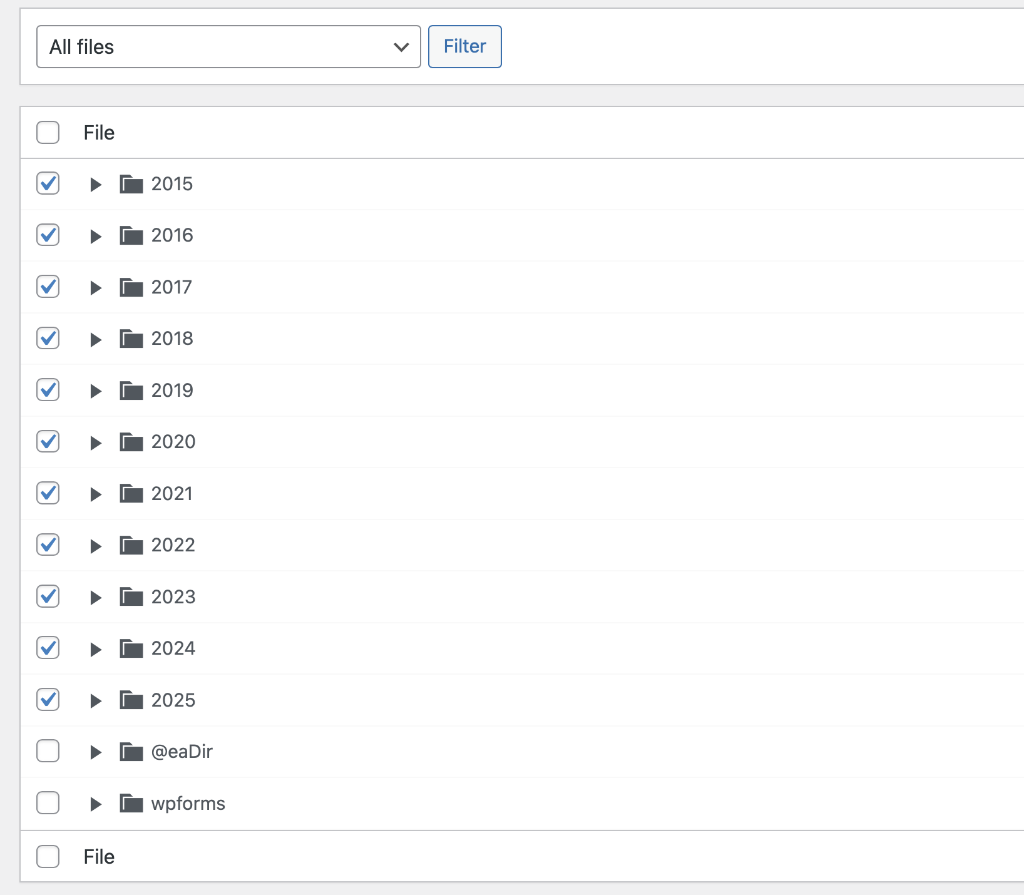Image resolution: width=1024 pixels, height=895 pixels.
Task: Click the 2021 folder icon
Action: [131, 494]
